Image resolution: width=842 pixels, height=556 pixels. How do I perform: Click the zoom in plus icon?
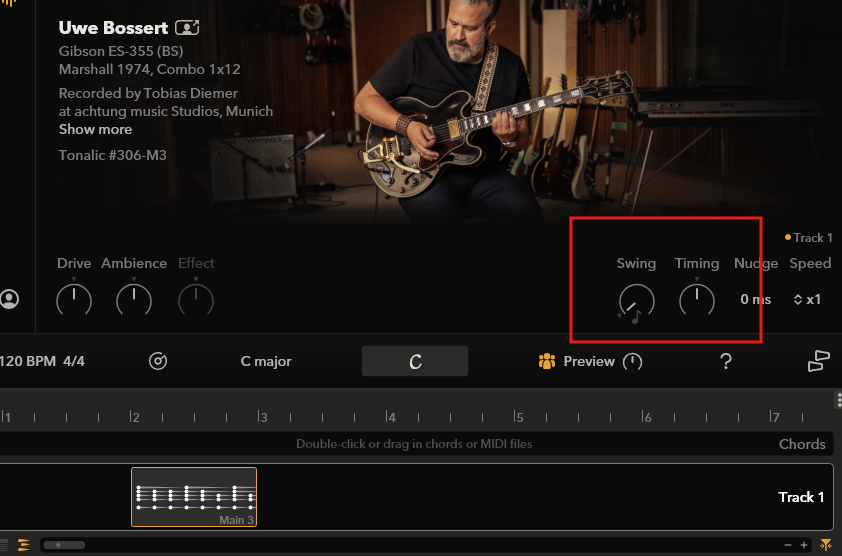804,545
